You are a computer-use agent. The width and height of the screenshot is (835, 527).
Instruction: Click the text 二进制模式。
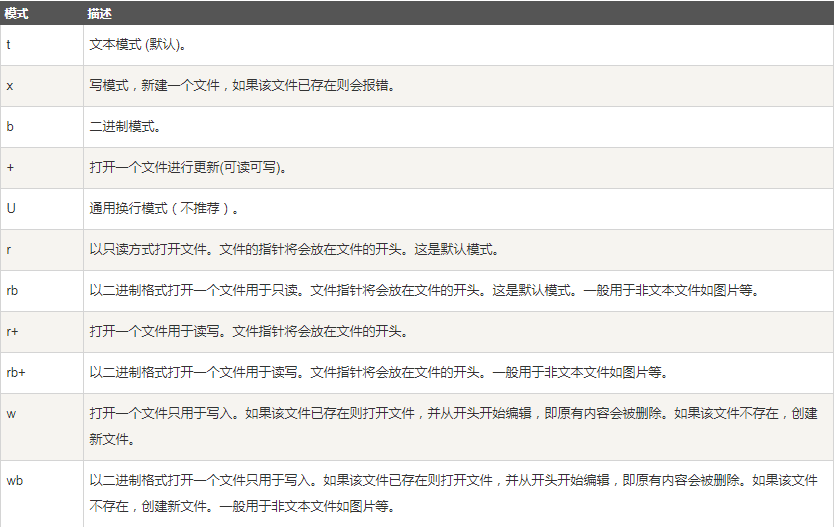coord(125,127)
